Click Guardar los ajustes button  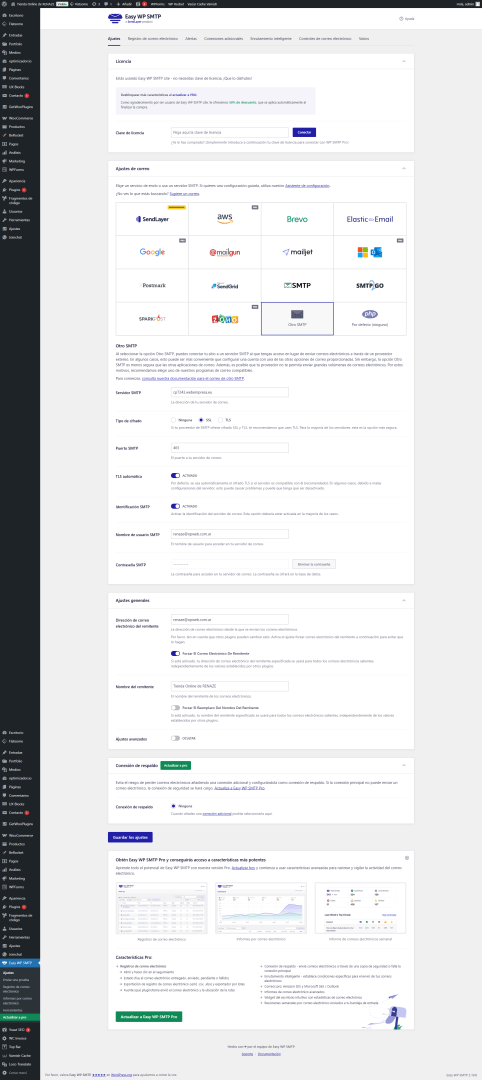pos(130,837)
